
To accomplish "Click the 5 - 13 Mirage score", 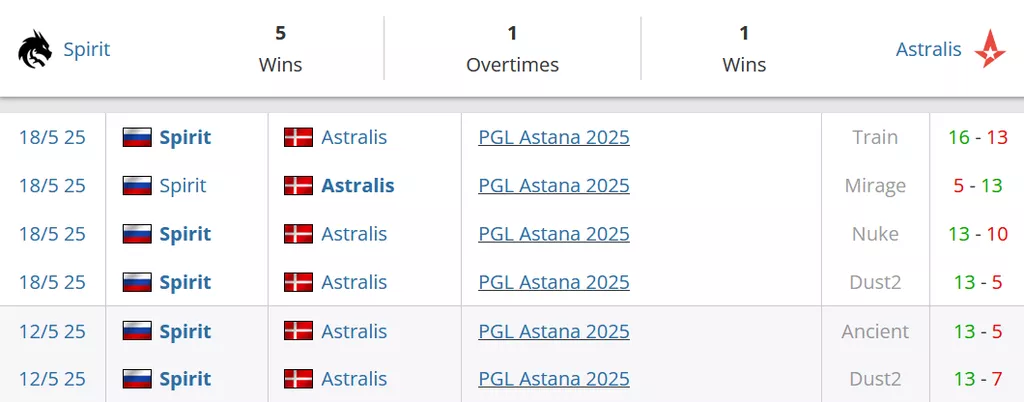I will coord(977,186).
